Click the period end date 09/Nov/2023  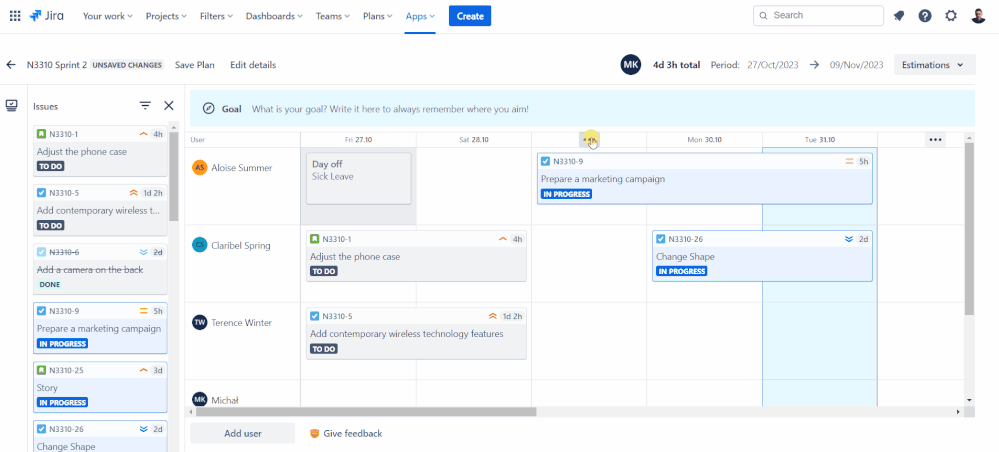[857, 65]
